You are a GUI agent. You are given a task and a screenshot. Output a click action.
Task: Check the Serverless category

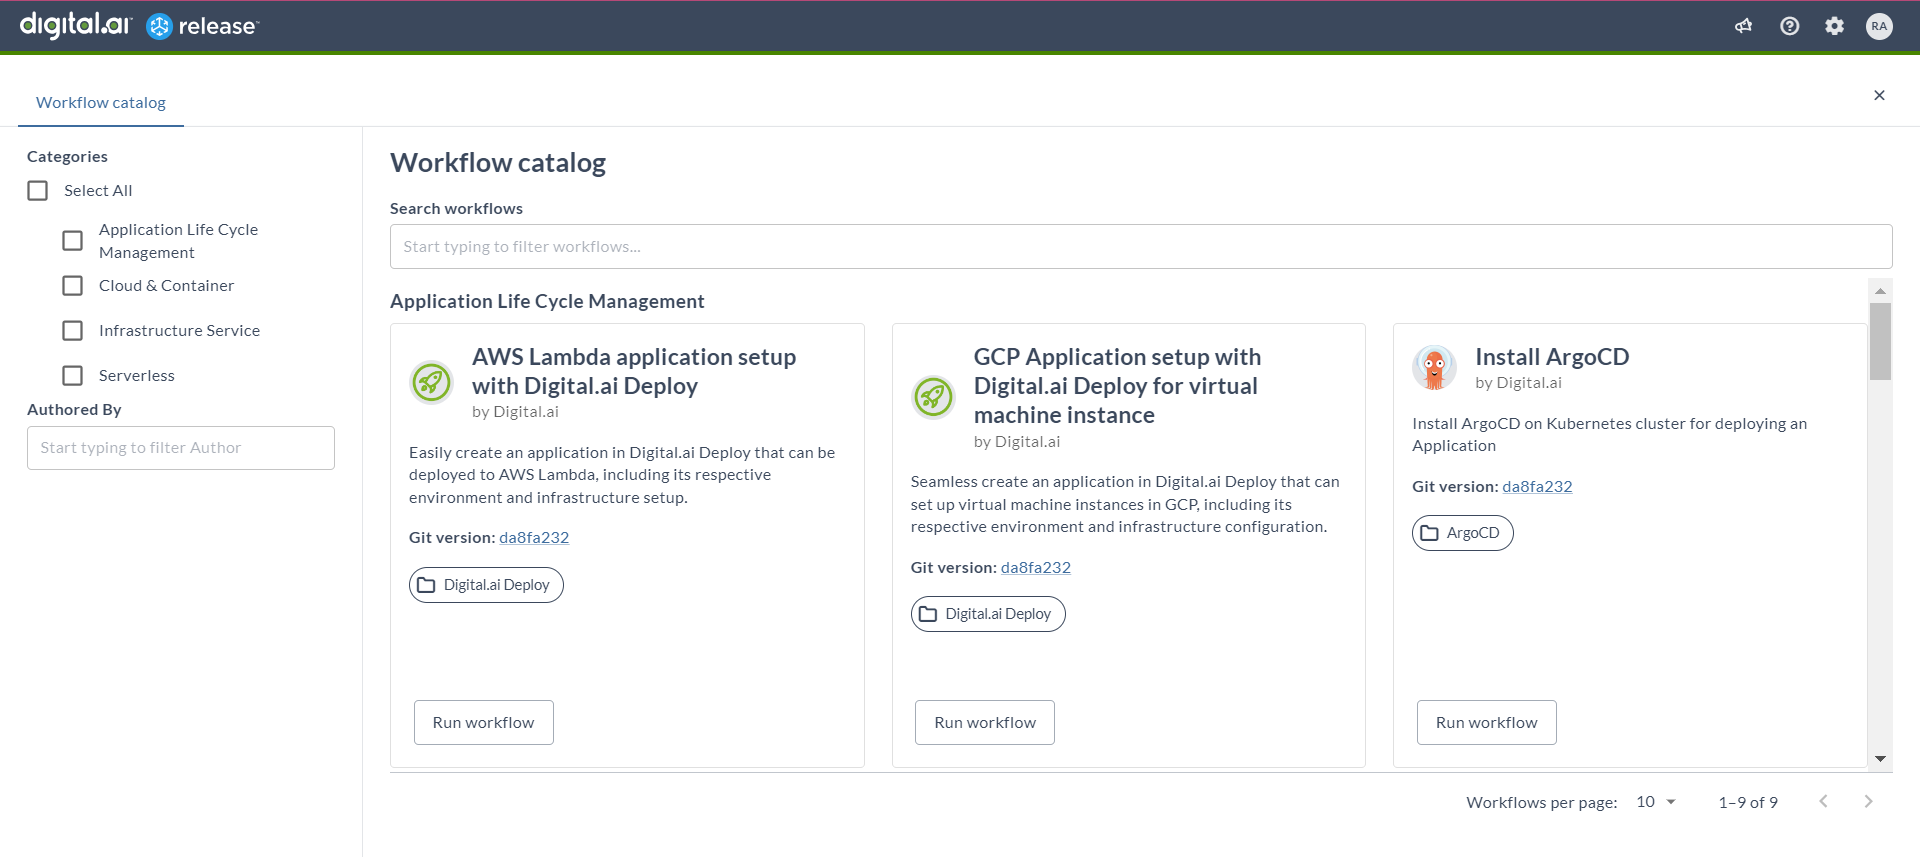[73, 376]
